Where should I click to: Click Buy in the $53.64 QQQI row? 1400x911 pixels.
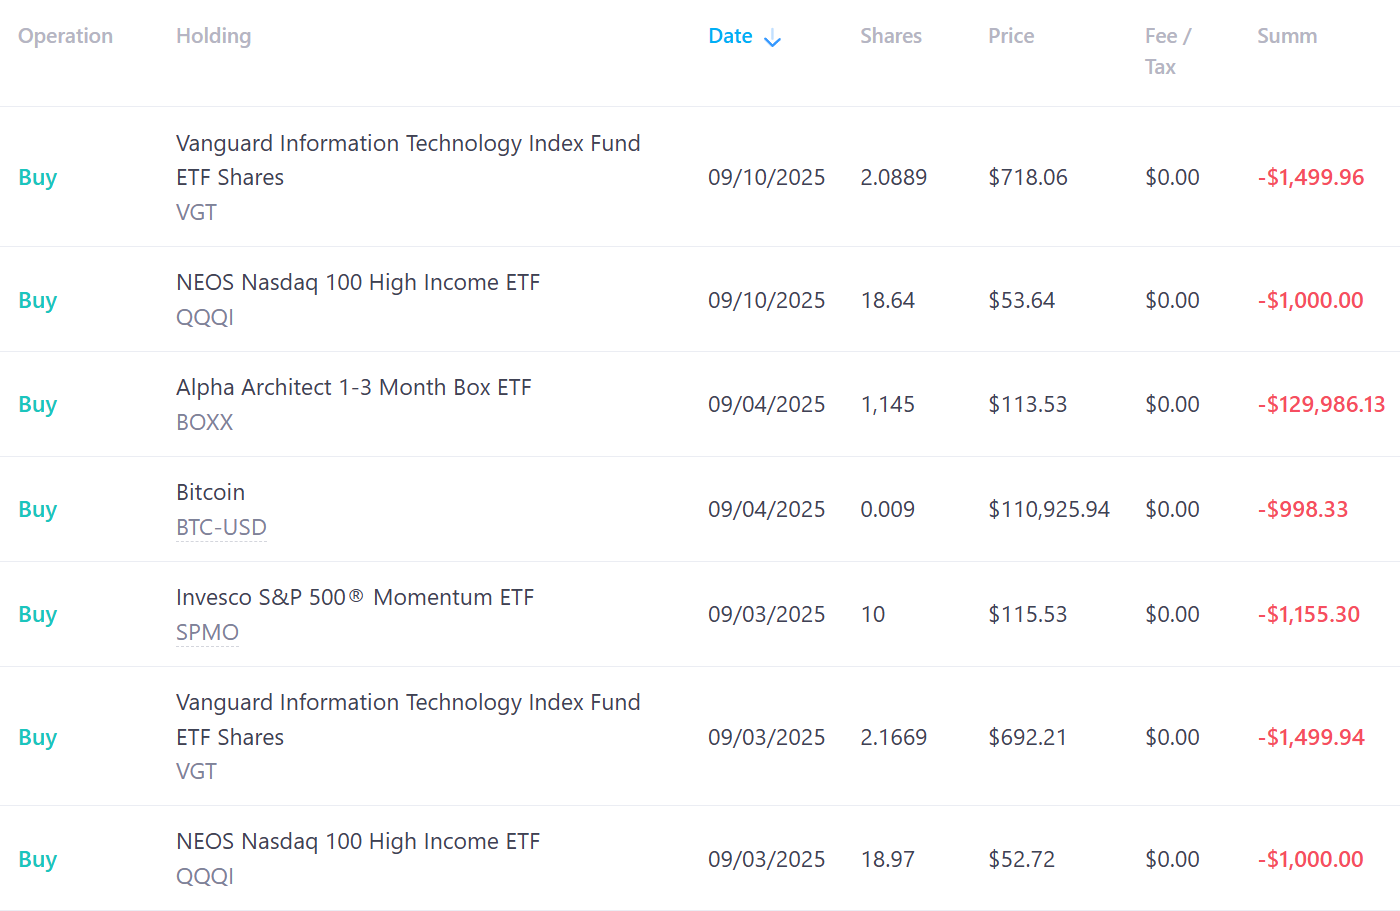tap(37, 300)
